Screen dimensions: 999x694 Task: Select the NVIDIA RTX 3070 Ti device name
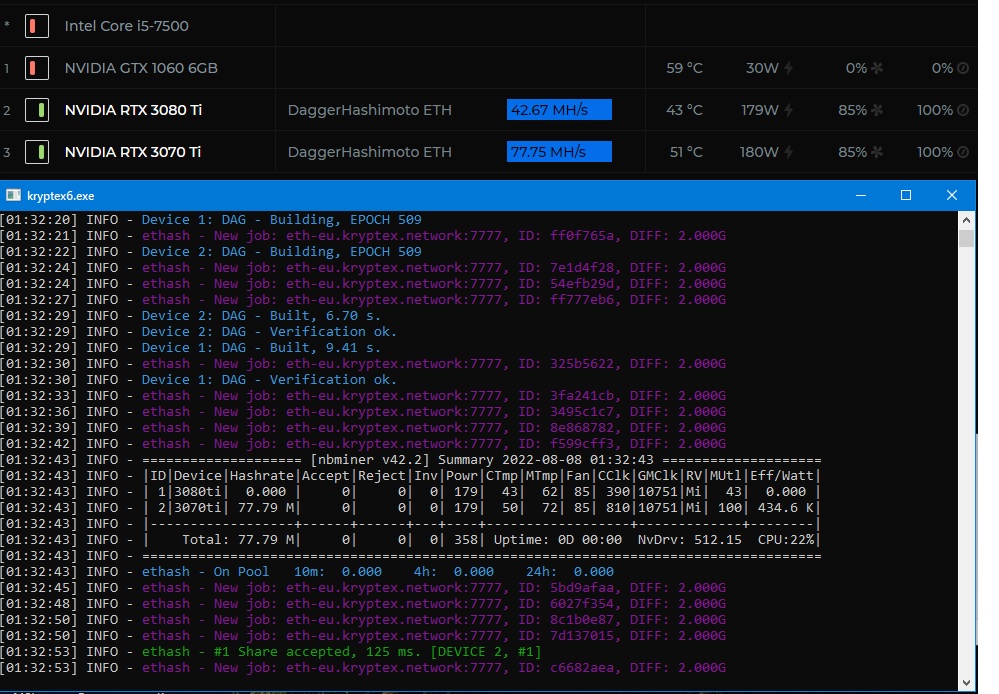coord(133,152)
